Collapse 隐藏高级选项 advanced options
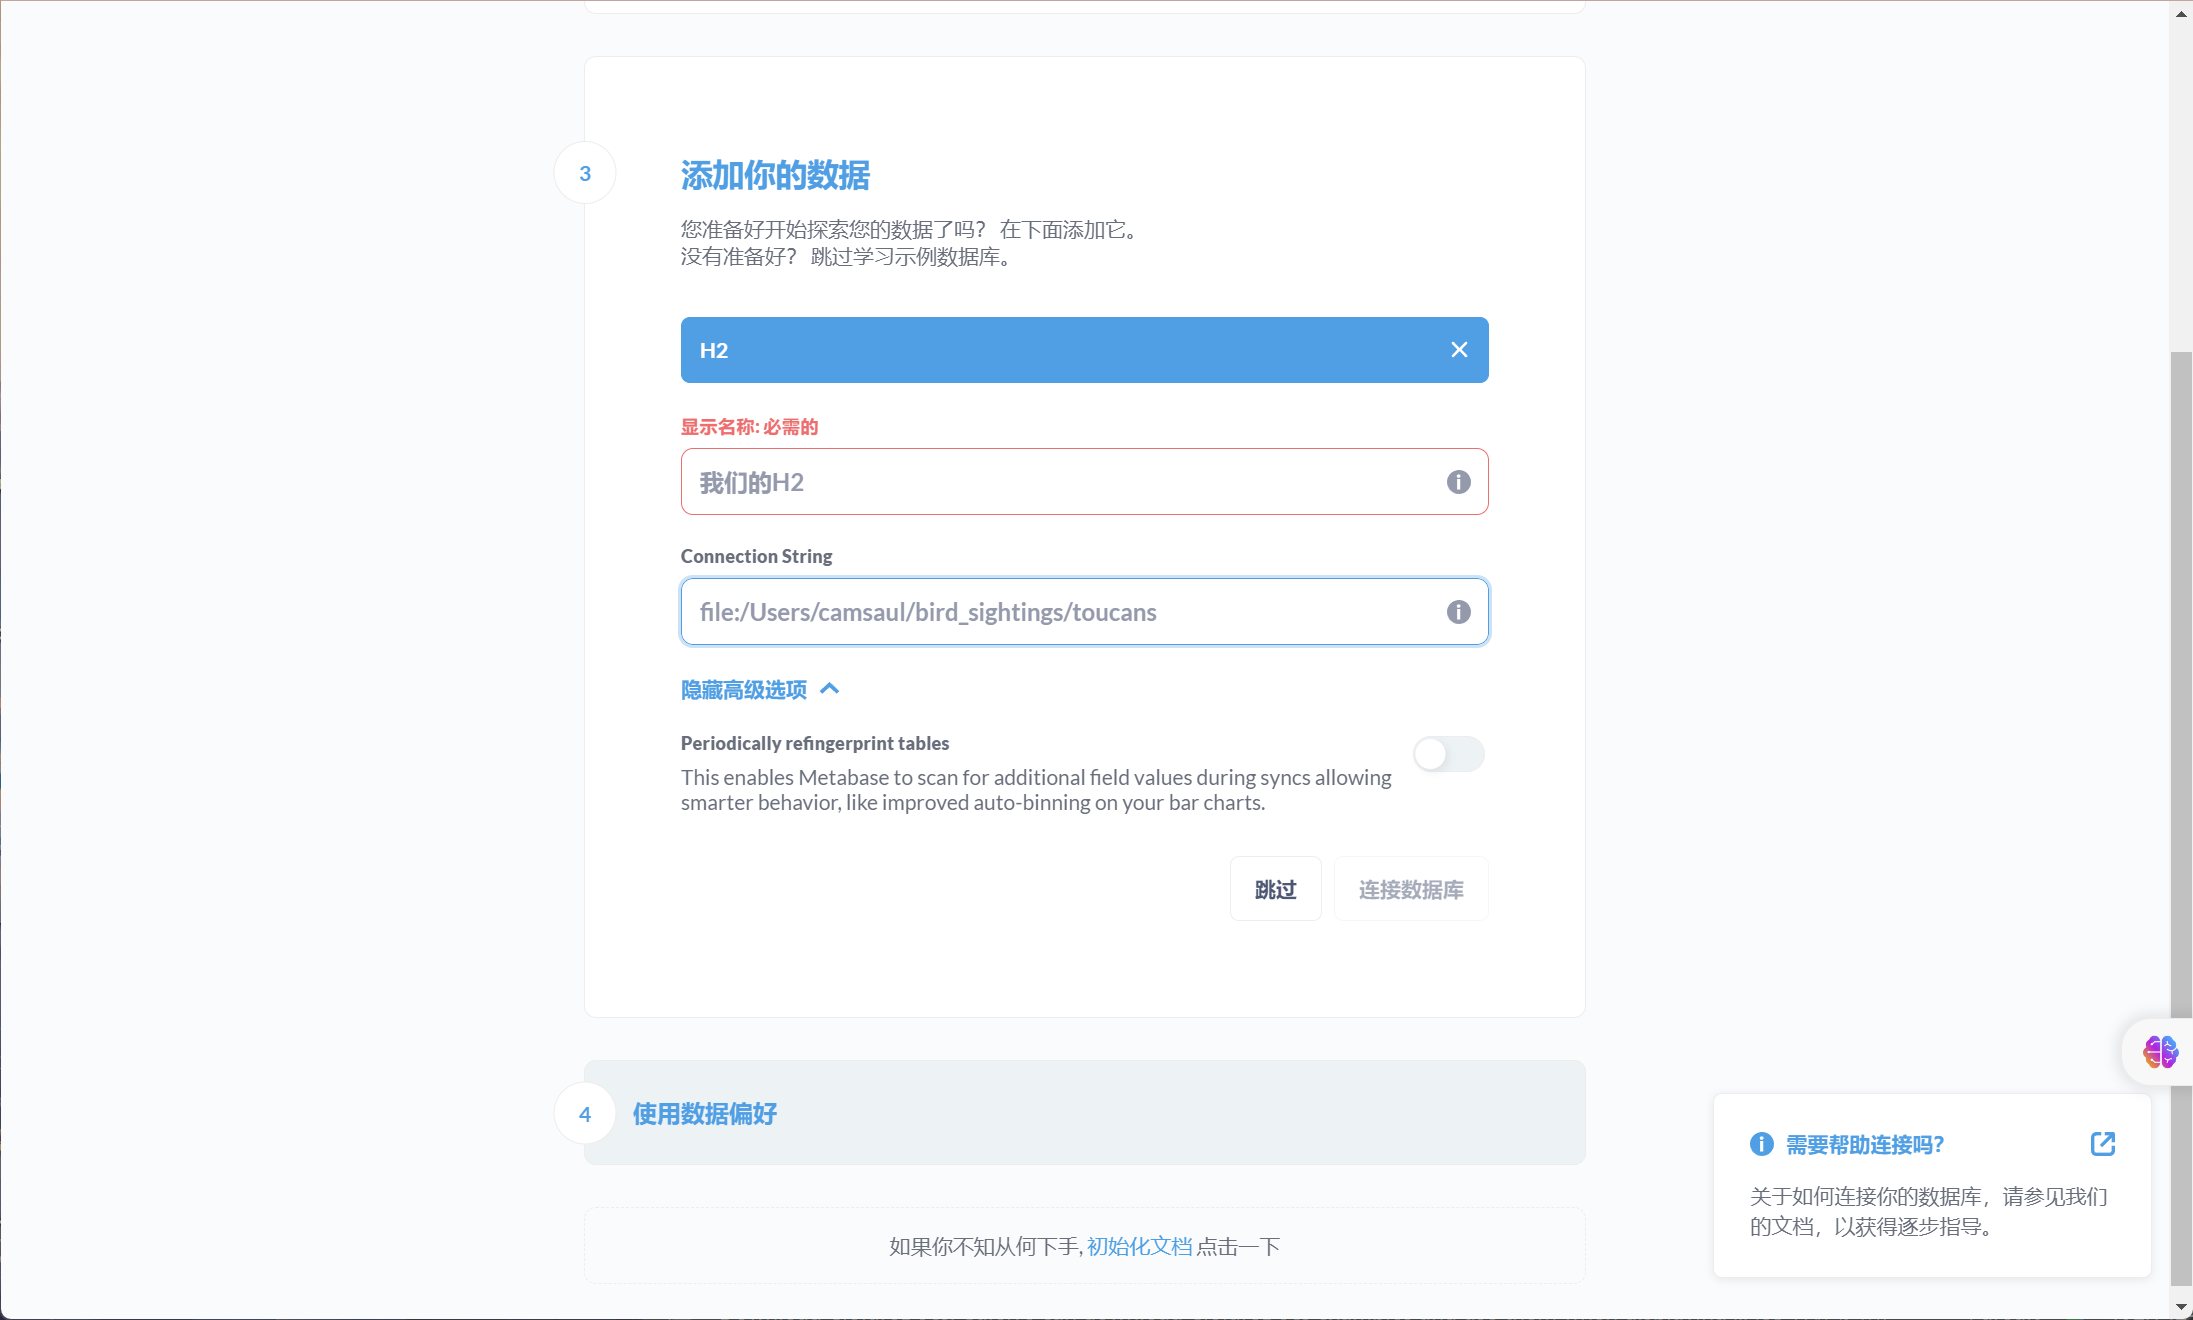The height and width of the screenshot is (1320, 2193). tap(744, 690)
